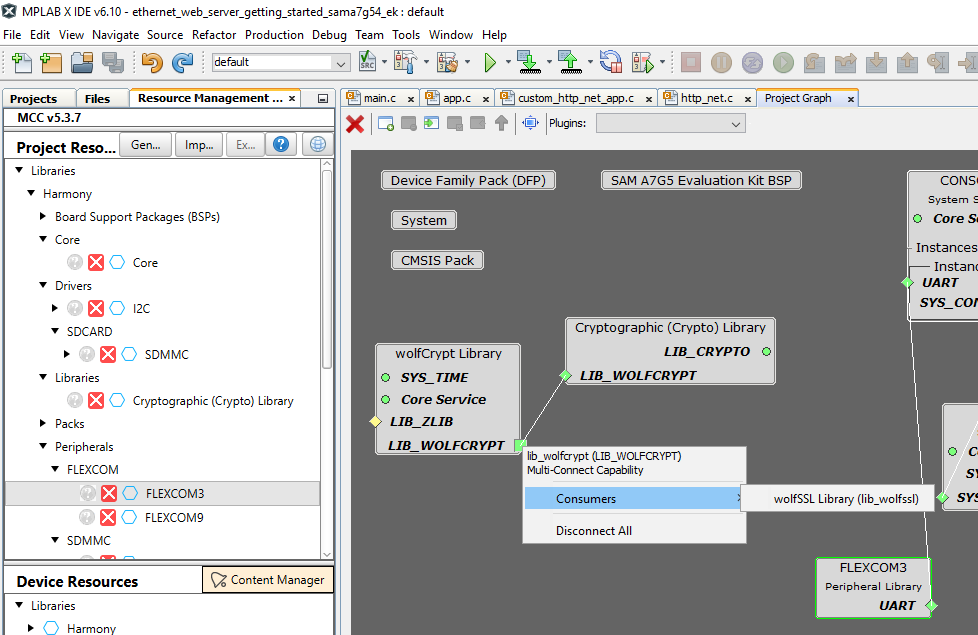The width and height of the screenshot is (978, 635).
Task: Remove FLEXCOM3 using its red X icon
Action: 109,493
